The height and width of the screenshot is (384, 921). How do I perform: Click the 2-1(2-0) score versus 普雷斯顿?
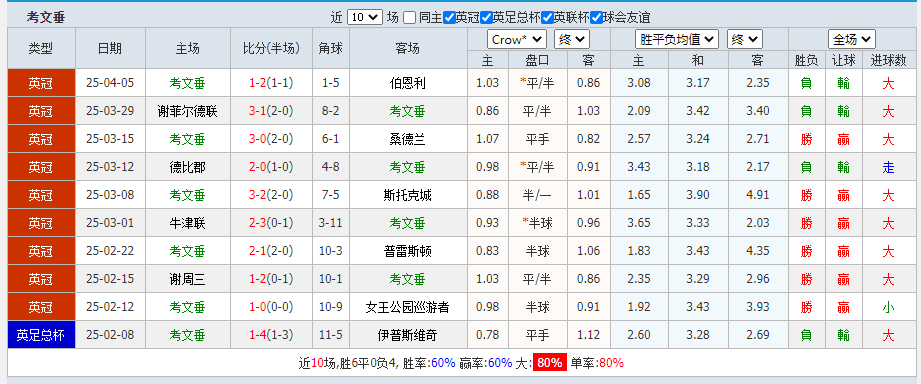point(271,251)
